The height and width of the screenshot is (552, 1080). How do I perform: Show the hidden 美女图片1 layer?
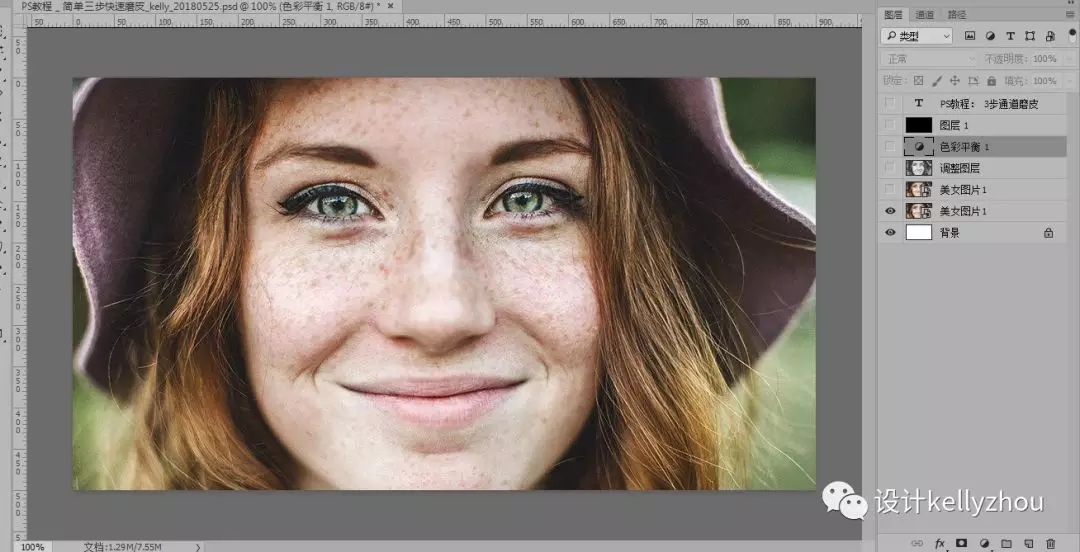pyautogui.click(x=891, y=190)
